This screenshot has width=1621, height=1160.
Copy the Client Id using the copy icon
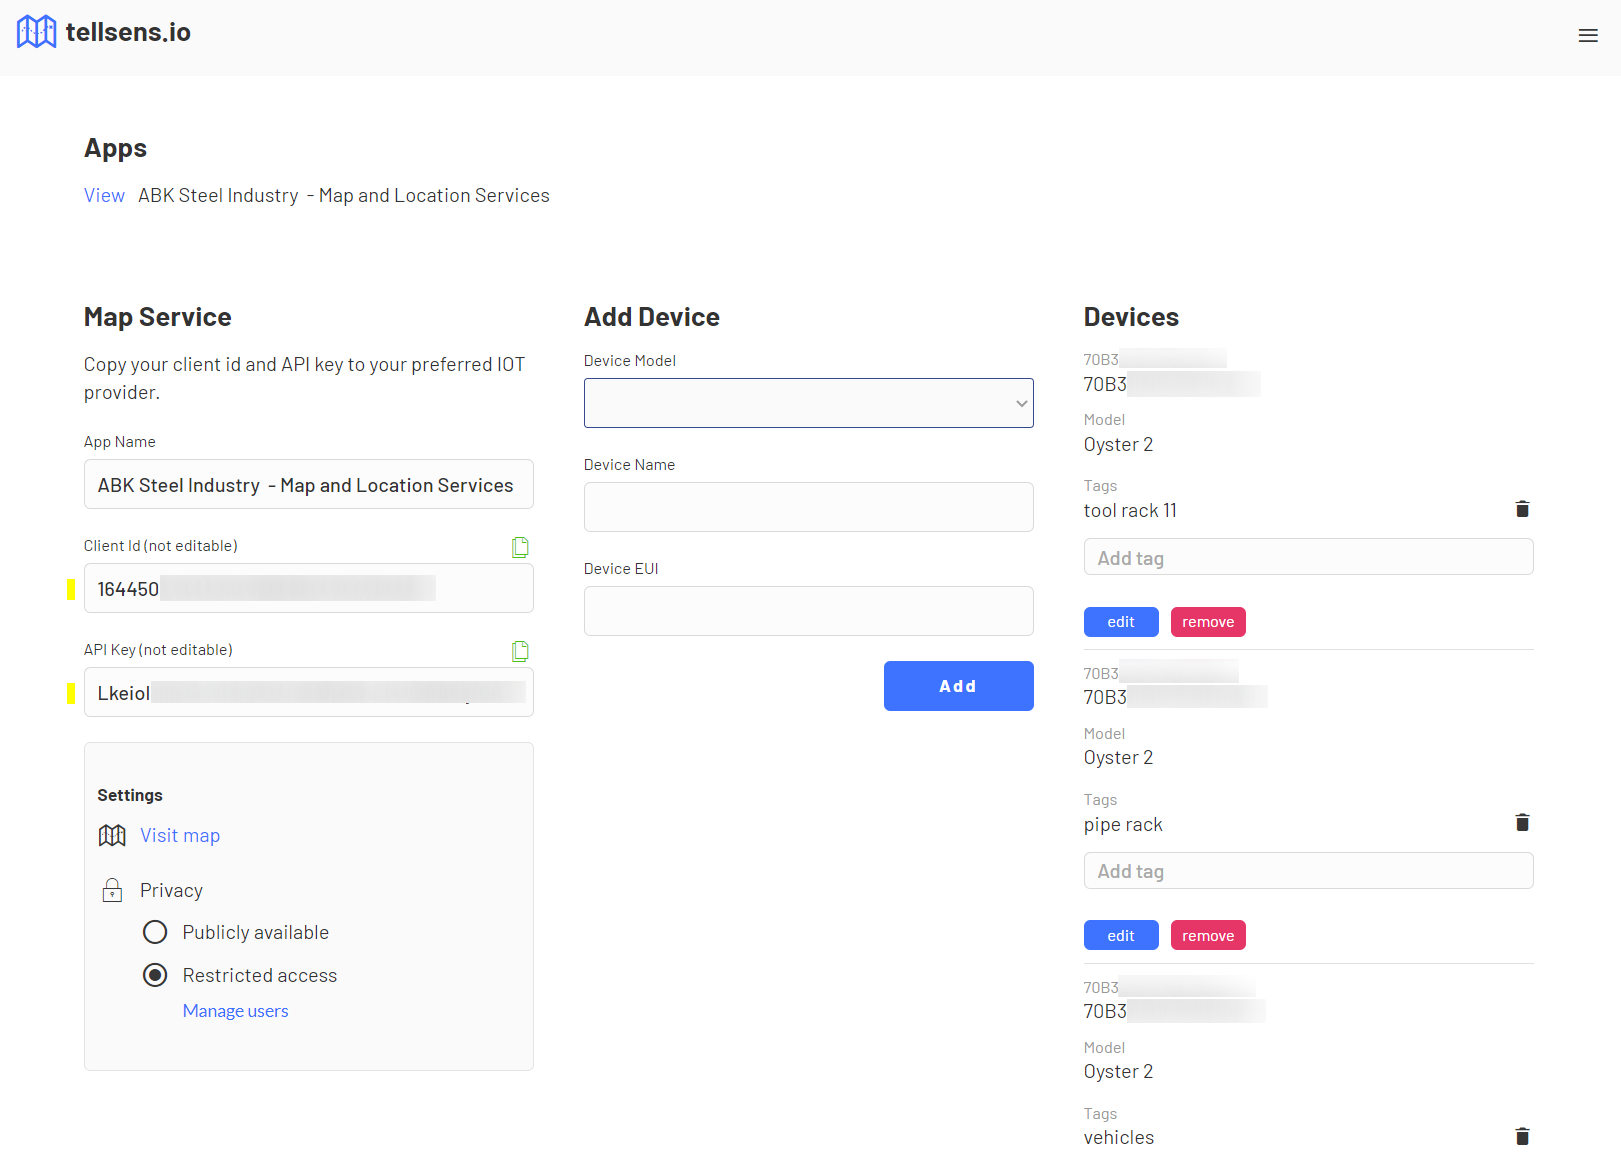coord(519,547)
